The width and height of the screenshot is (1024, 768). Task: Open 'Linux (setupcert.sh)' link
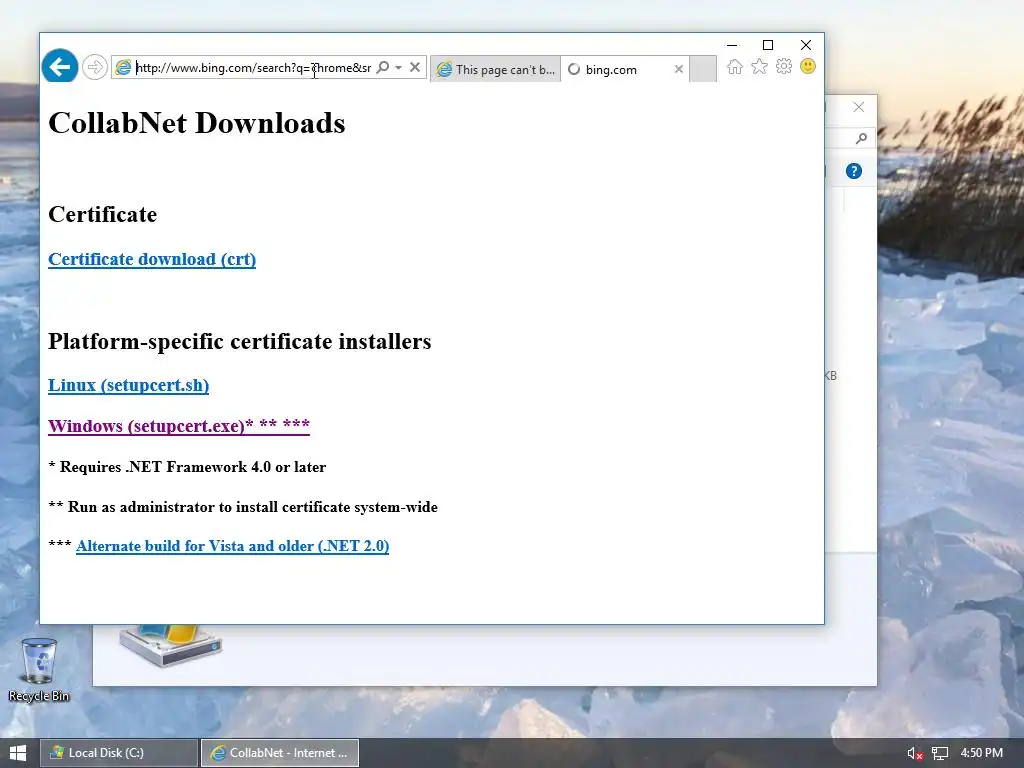[129, 385]
